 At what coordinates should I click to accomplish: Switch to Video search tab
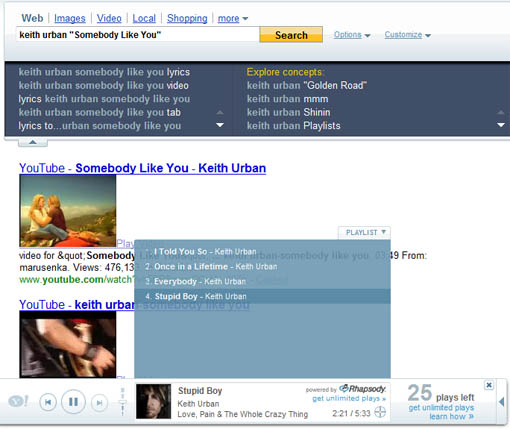pyautogui.click(x=109, y=18)
